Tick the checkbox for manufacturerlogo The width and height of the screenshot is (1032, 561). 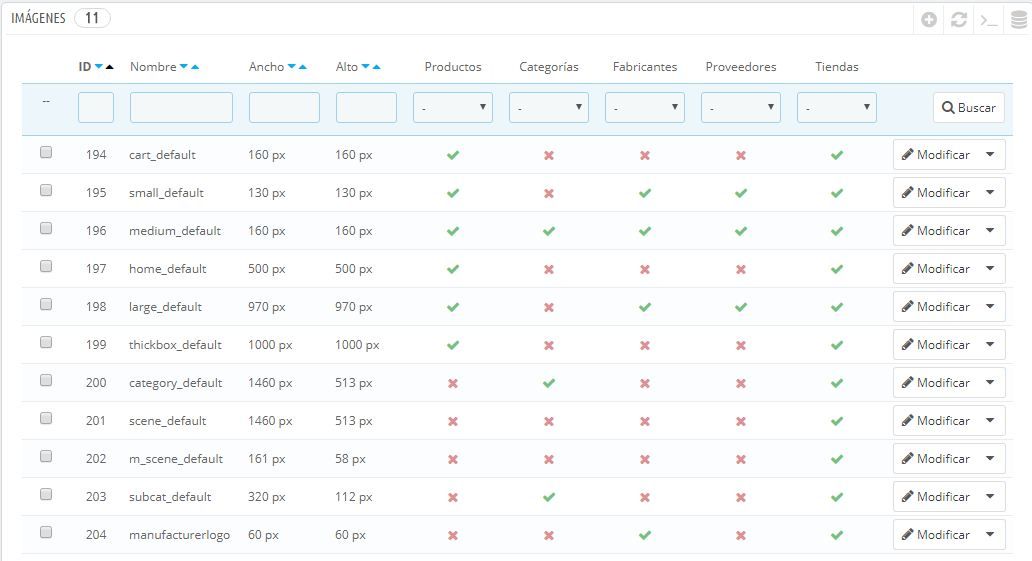46,533
